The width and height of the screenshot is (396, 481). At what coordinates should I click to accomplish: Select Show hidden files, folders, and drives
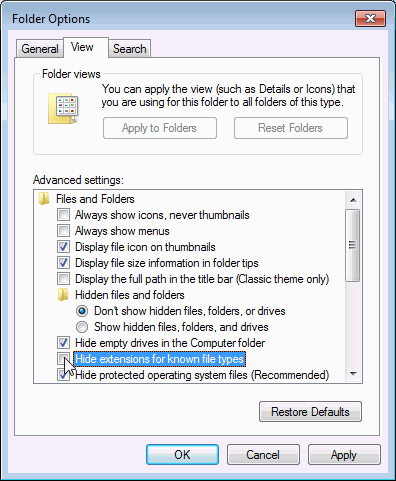82,327
